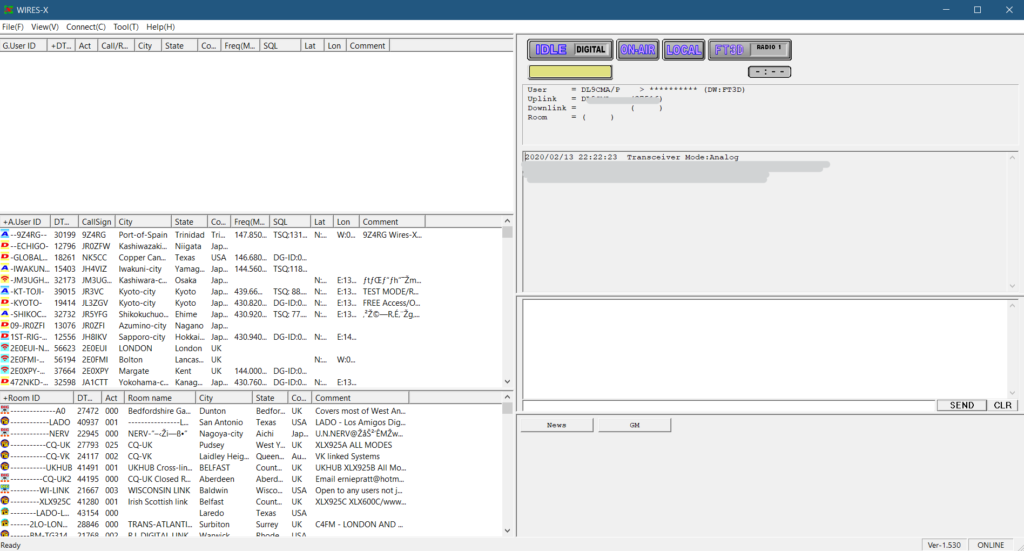Click the icon for --ECHIGO- node
The height and width of the screenshot is (551, 1024).
tap(5, 246)
